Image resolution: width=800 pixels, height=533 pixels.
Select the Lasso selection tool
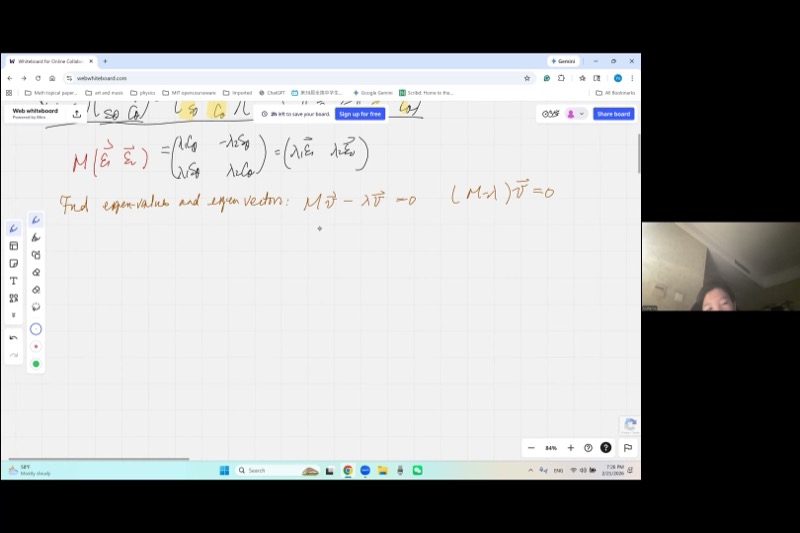[36, 307]
